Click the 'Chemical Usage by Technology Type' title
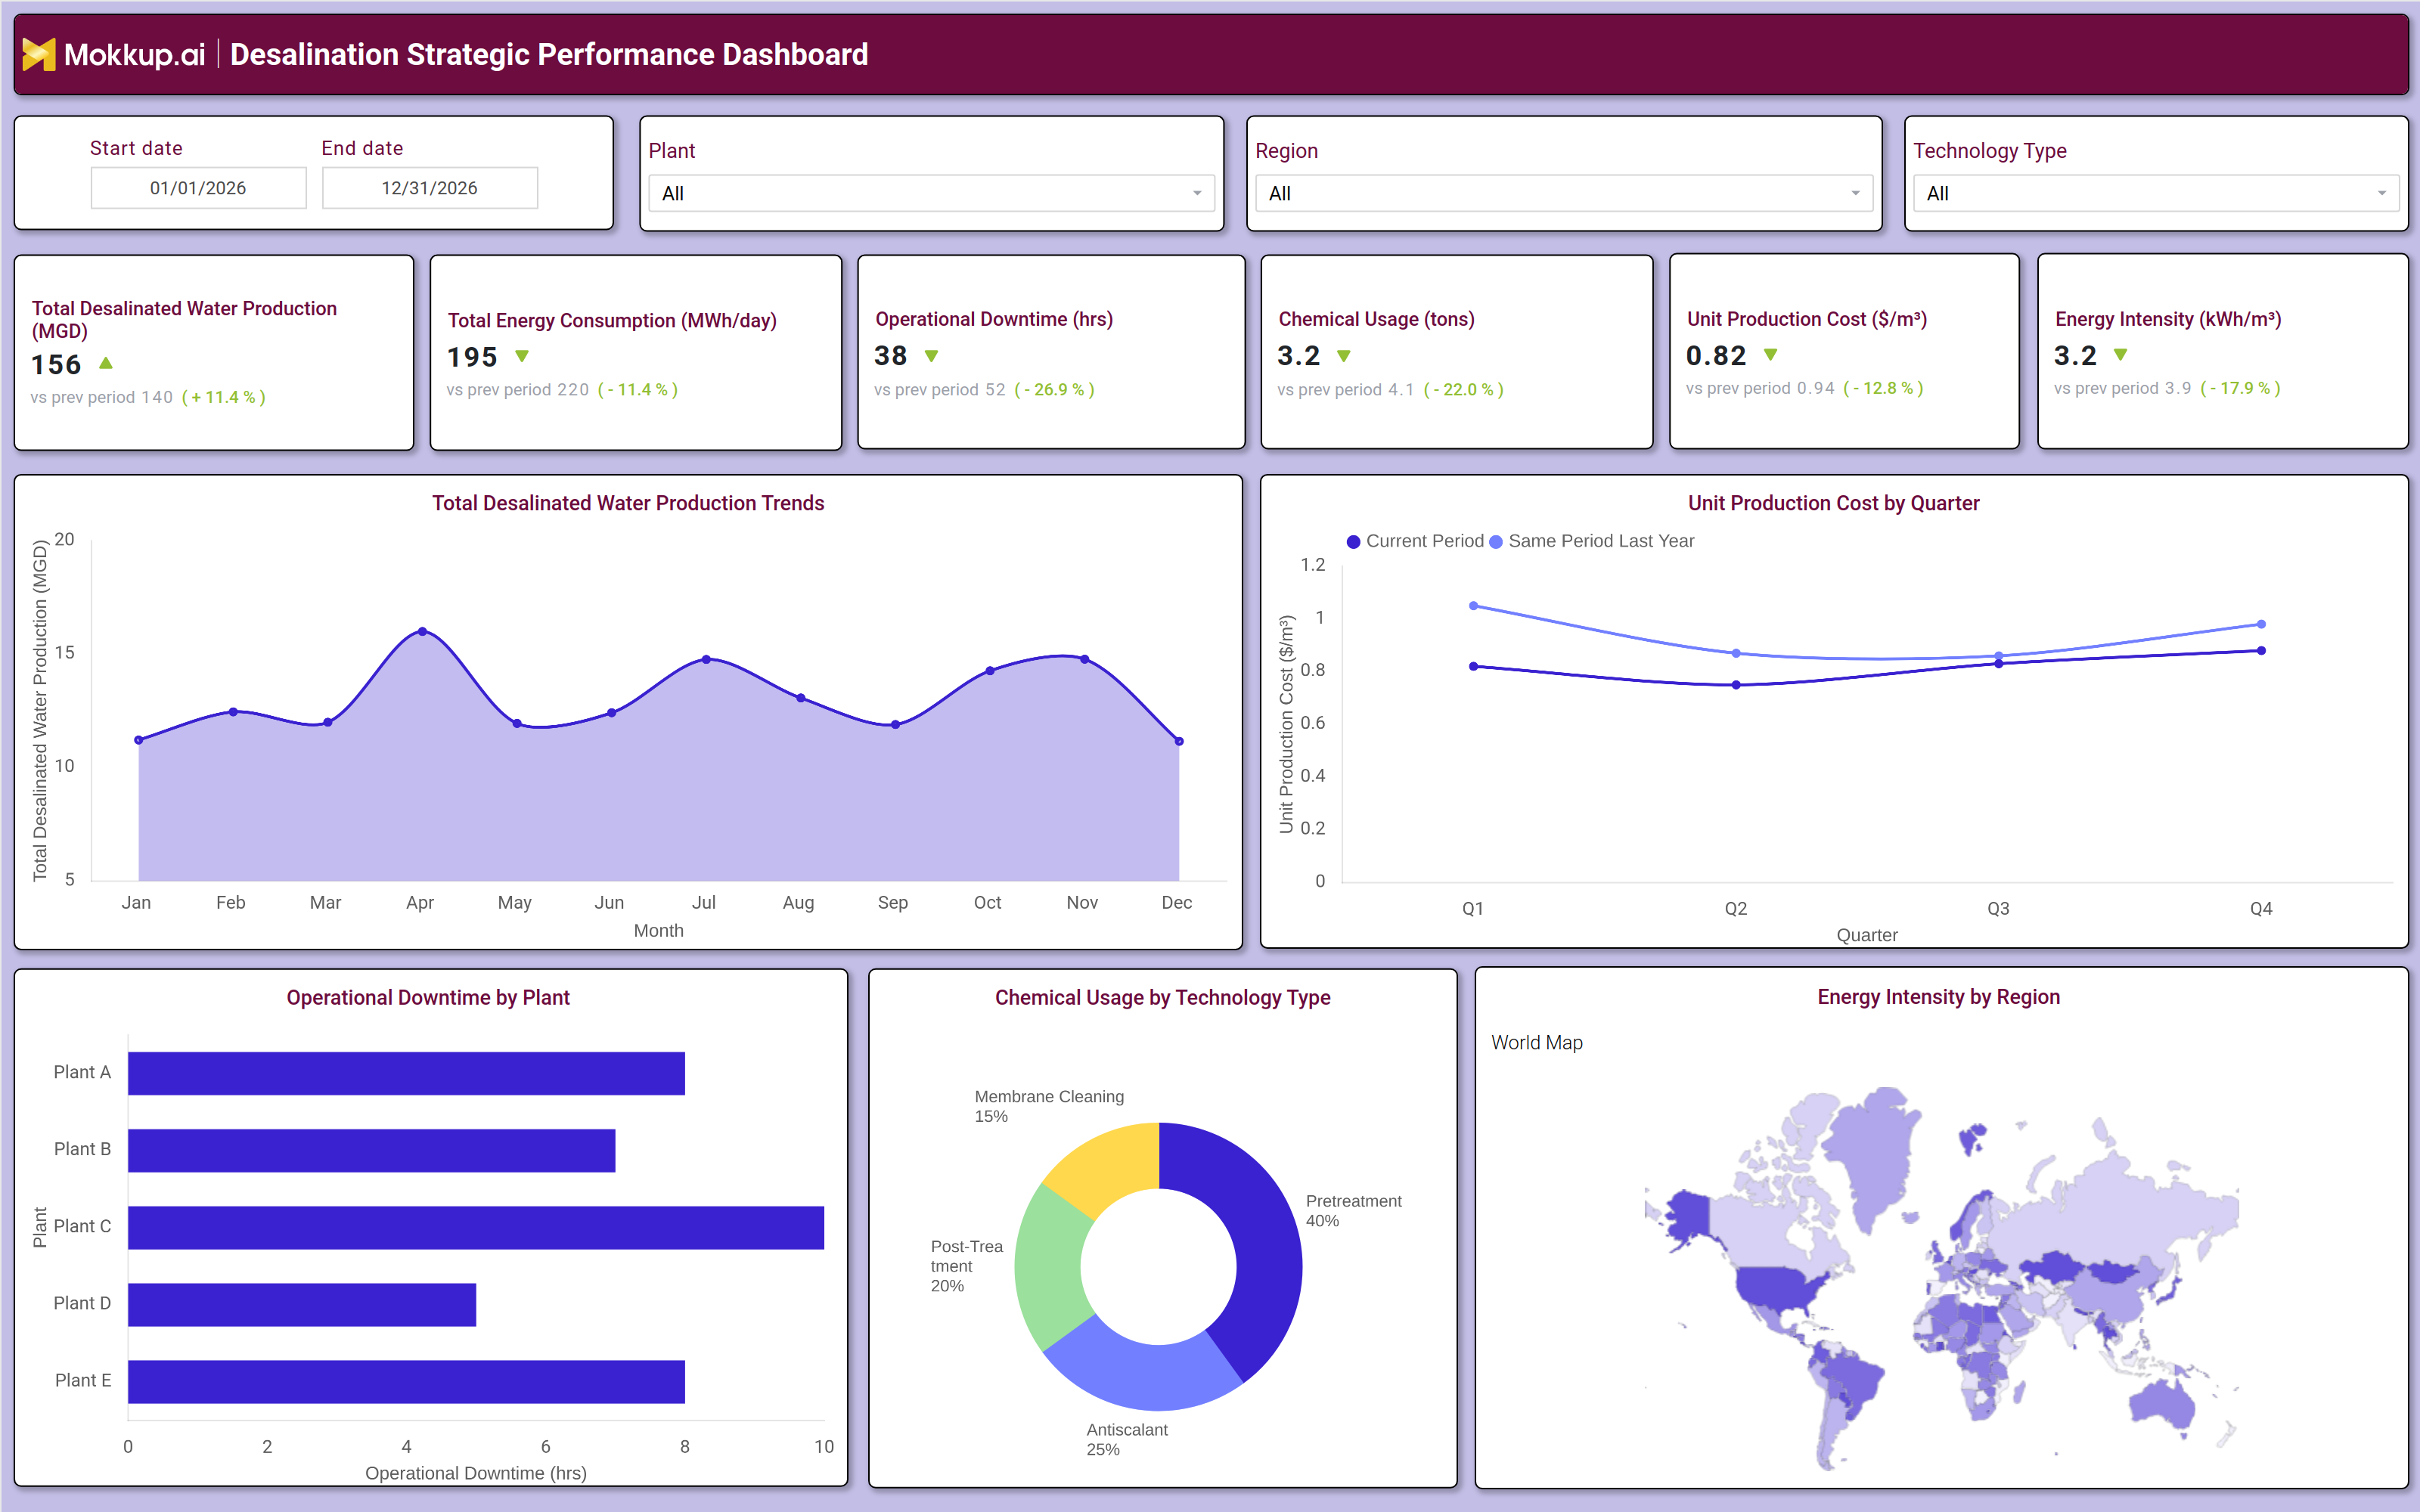2420x1512 pixels. tap(1163, 997)
